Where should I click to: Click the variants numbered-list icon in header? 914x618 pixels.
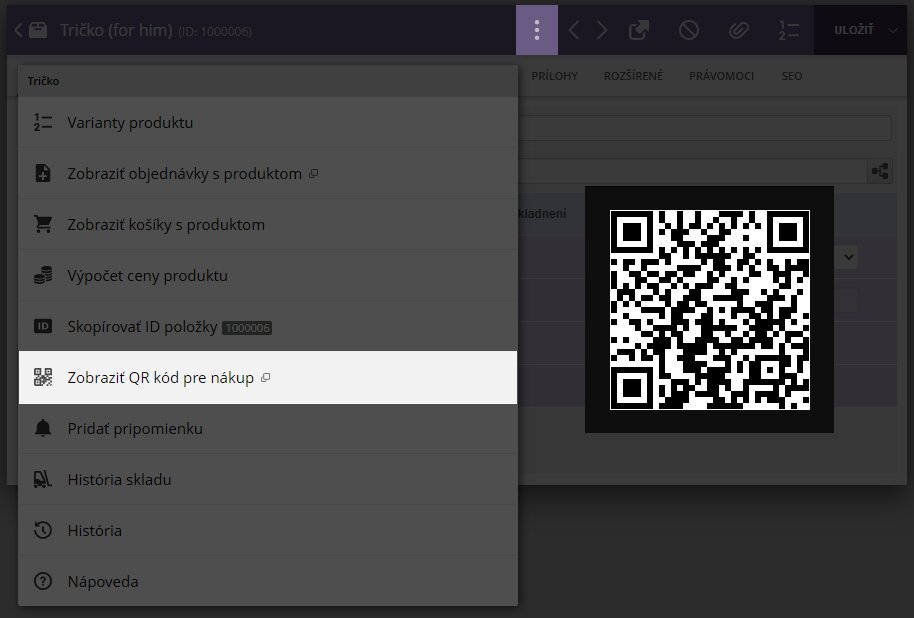788,30
